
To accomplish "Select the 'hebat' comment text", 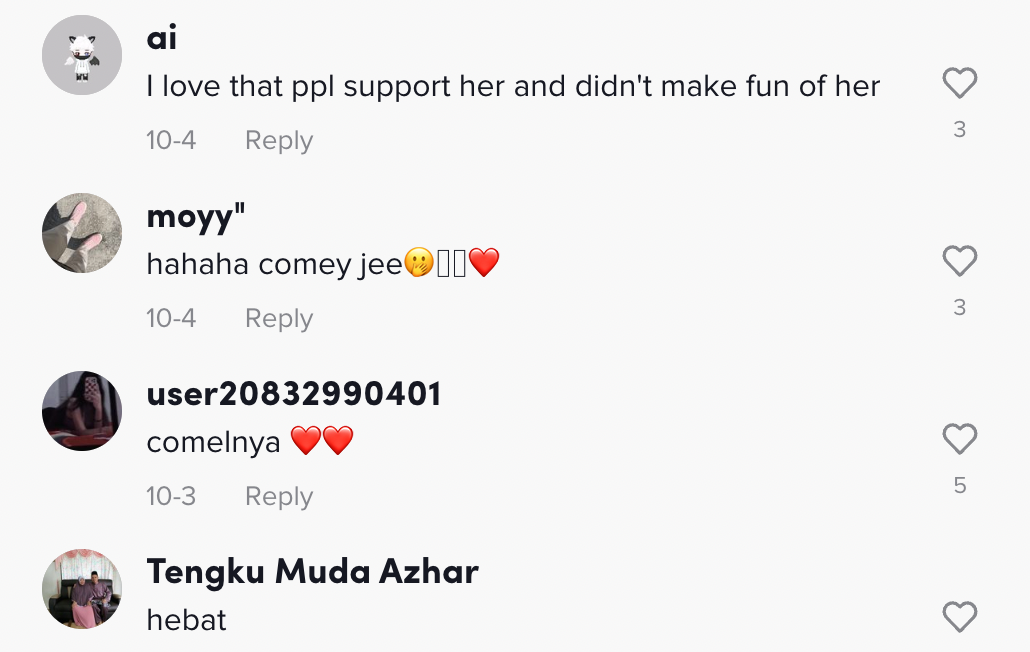I will [x=187, y=620].
